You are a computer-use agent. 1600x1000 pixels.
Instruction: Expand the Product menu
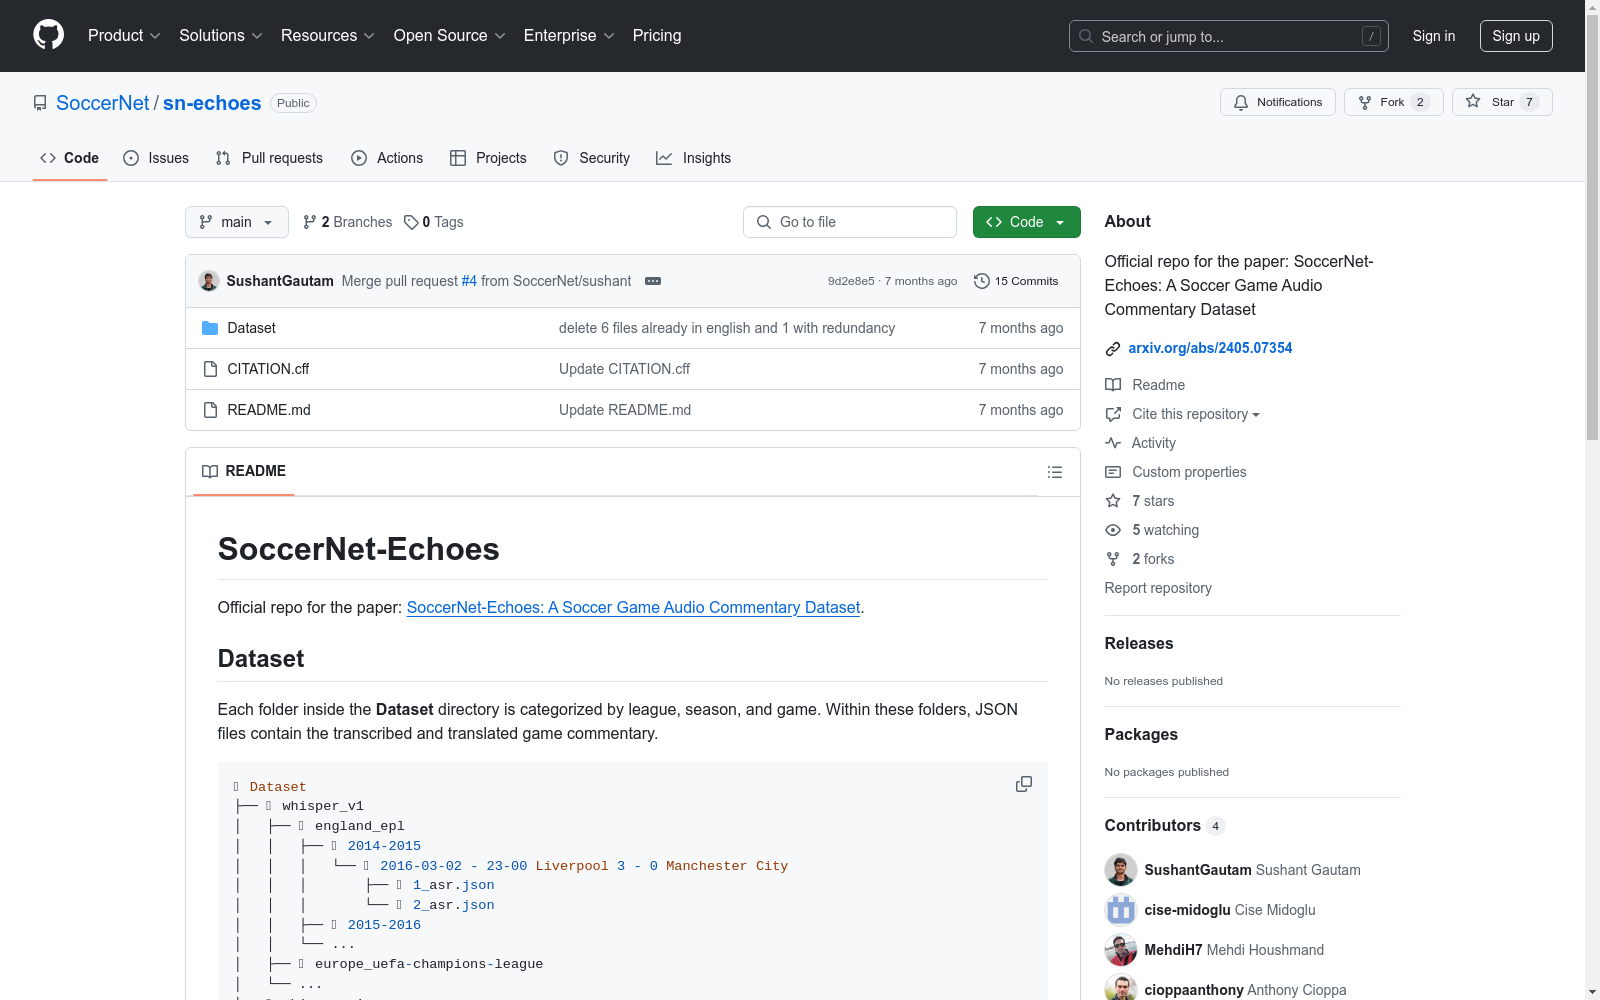[x=124, y=36]
